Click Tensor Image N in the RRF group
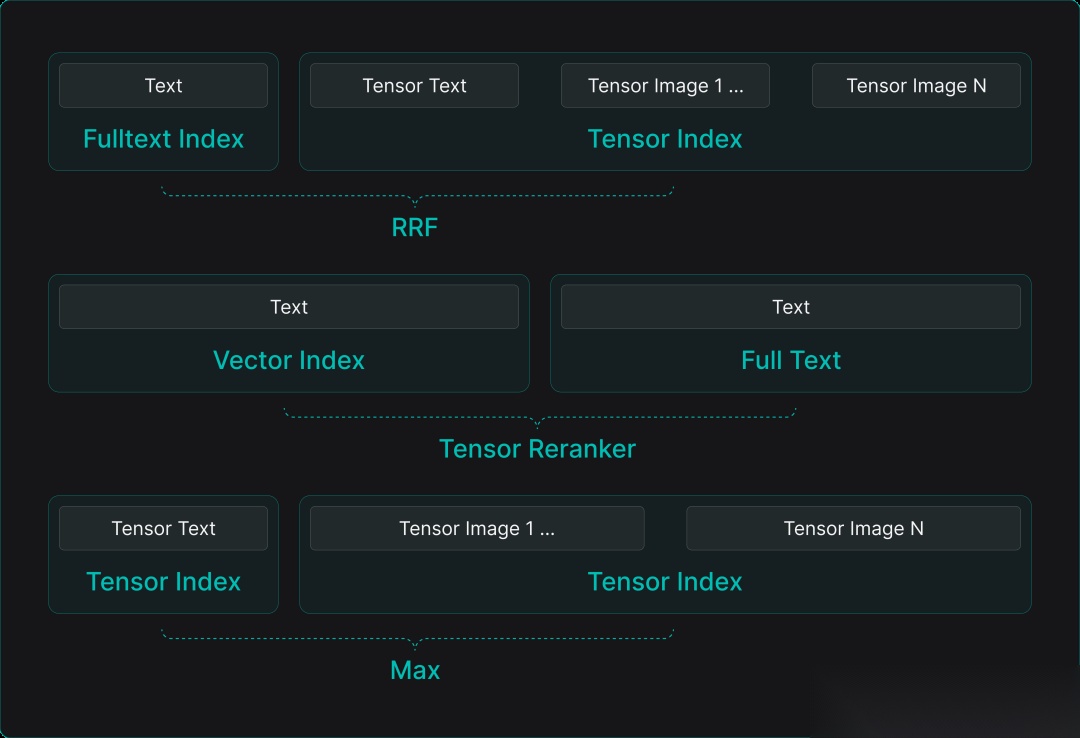 click(916, 85)
